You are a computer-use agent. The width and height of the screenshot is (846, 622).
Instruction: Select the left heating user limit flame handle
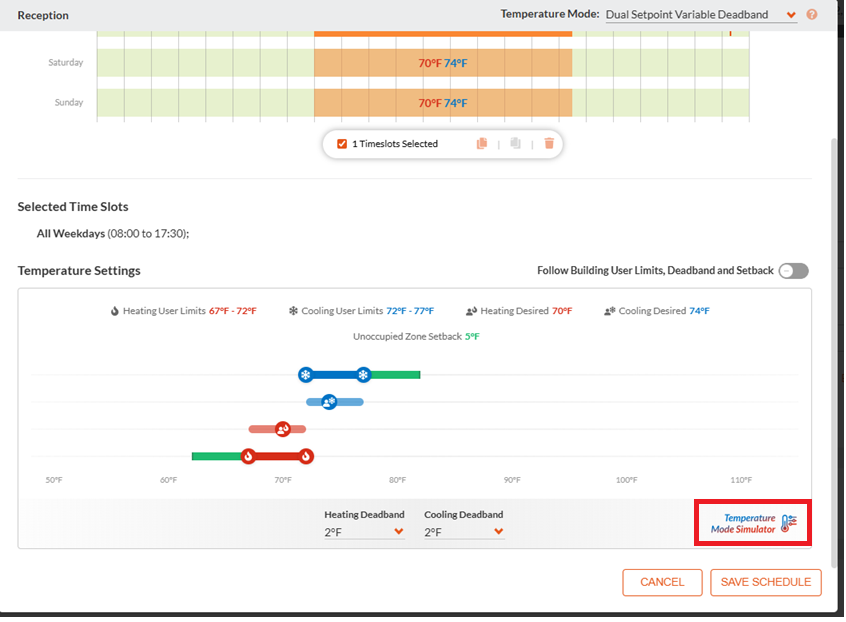pos(248,456)
